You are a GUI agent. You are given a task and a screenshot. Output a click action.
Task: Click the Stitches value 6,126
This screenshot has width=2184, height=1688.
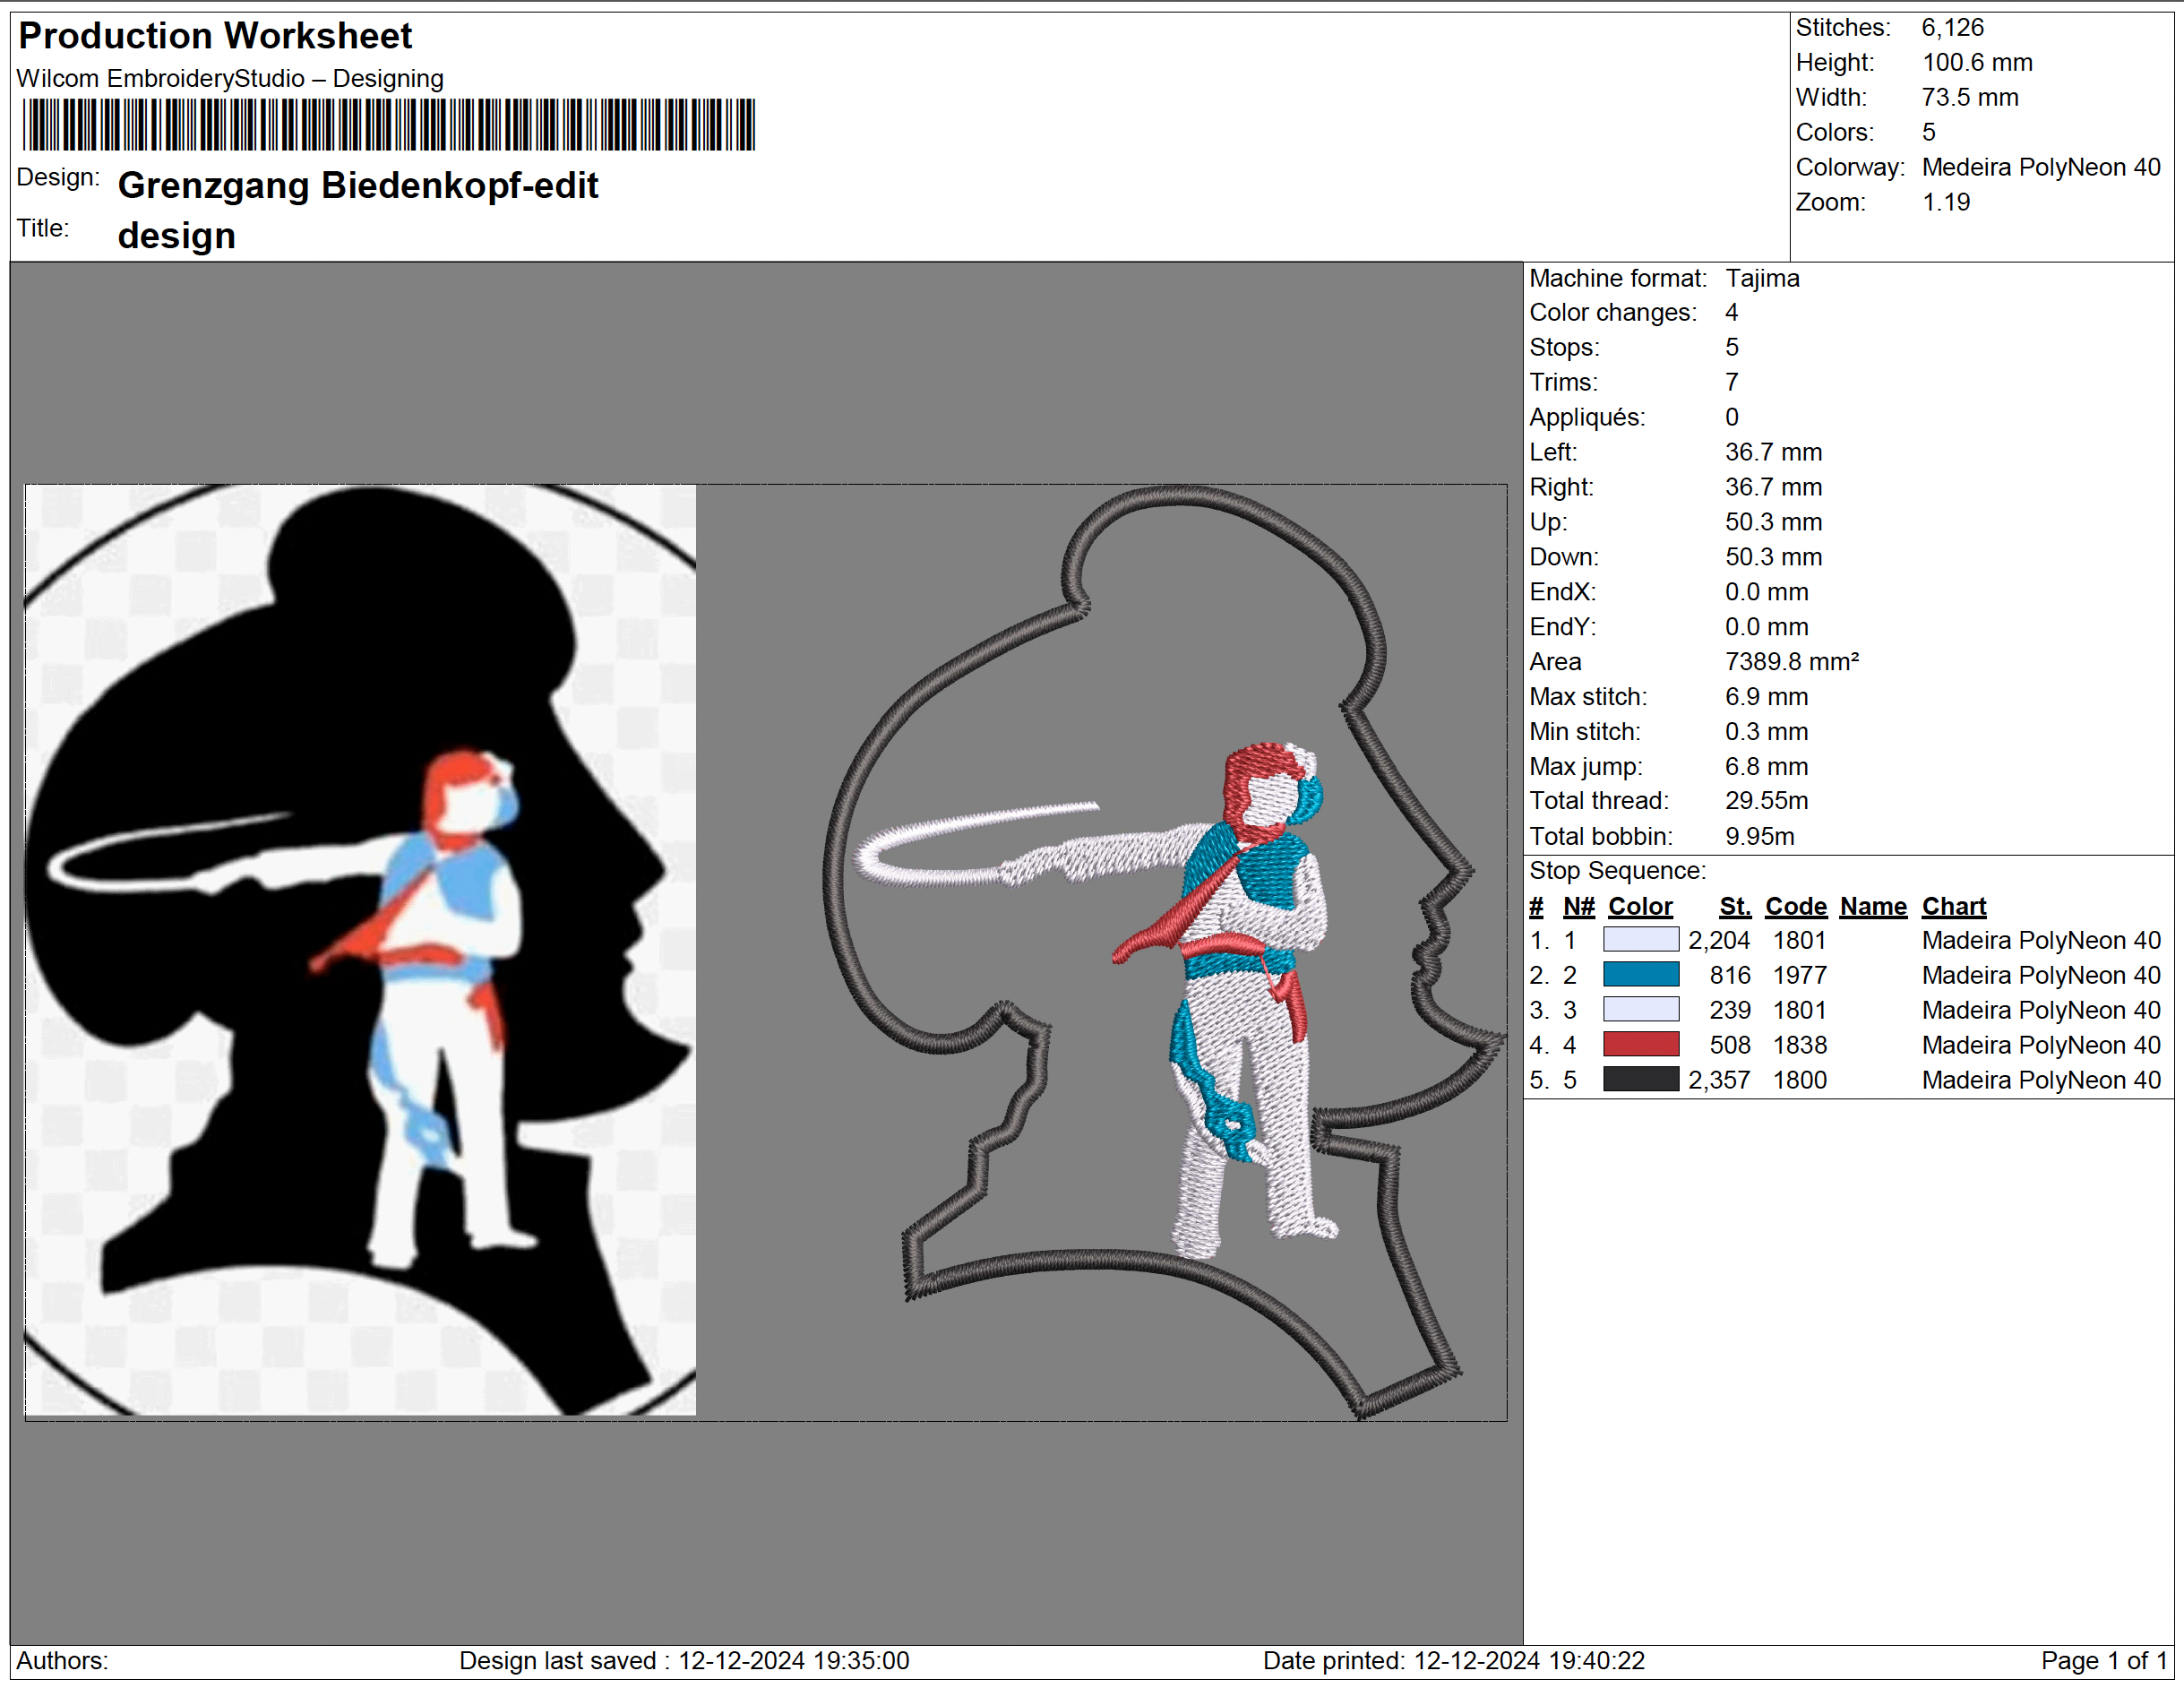pos(1952,28)
